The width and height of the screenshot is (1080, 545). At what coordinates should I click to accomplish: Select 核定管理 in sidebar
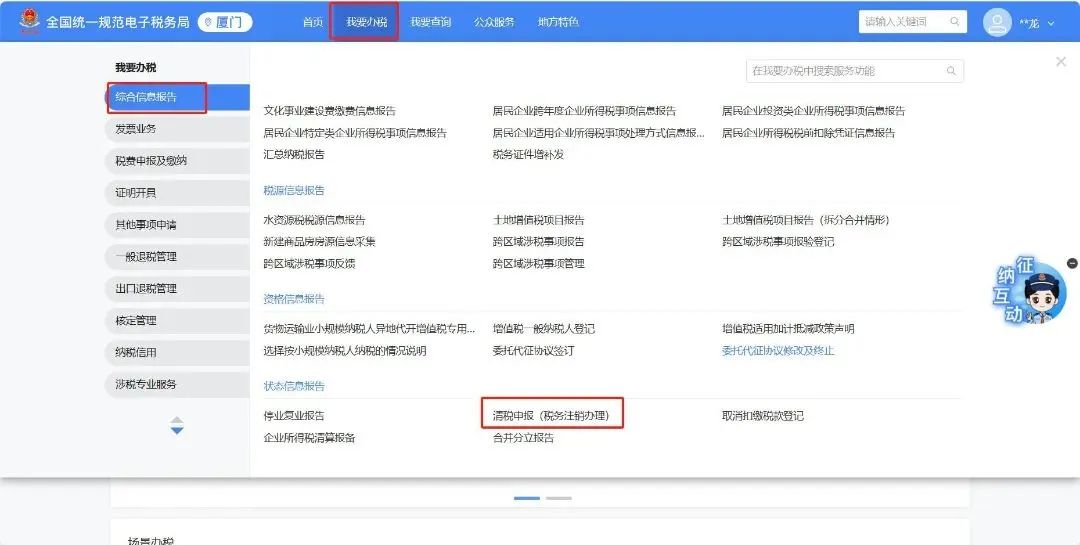click(178, 320)
